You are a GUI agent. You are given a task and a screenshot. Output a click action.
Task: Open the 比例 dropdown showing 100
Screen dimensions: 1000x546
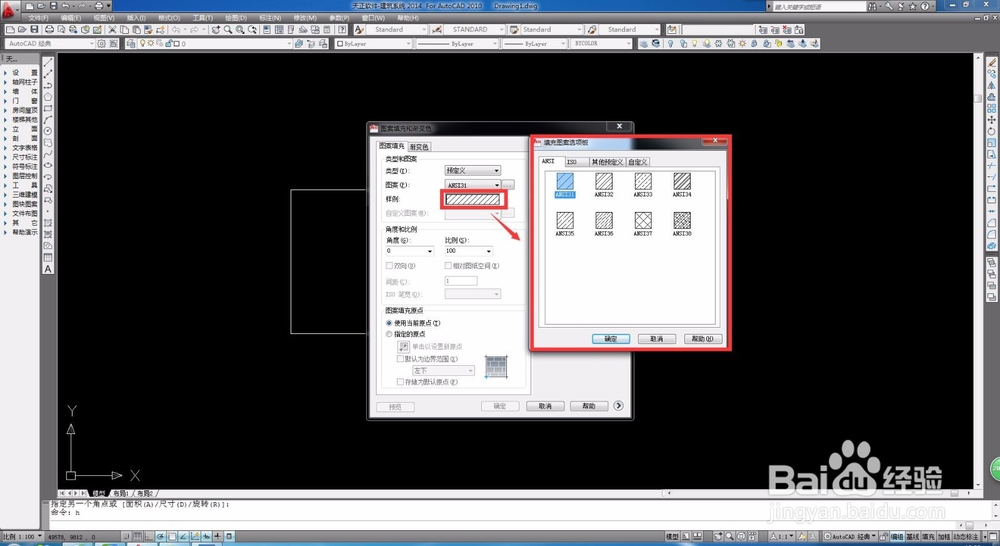tap(469, 251)
